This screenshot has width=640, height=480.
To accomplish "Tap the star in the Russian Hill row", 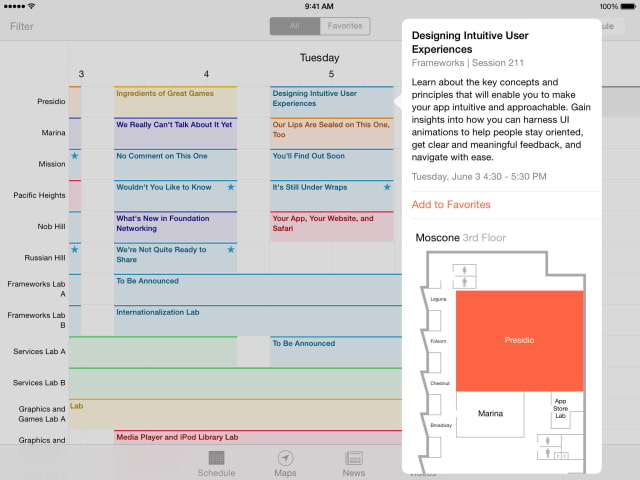I will click(x=74, y=250).
